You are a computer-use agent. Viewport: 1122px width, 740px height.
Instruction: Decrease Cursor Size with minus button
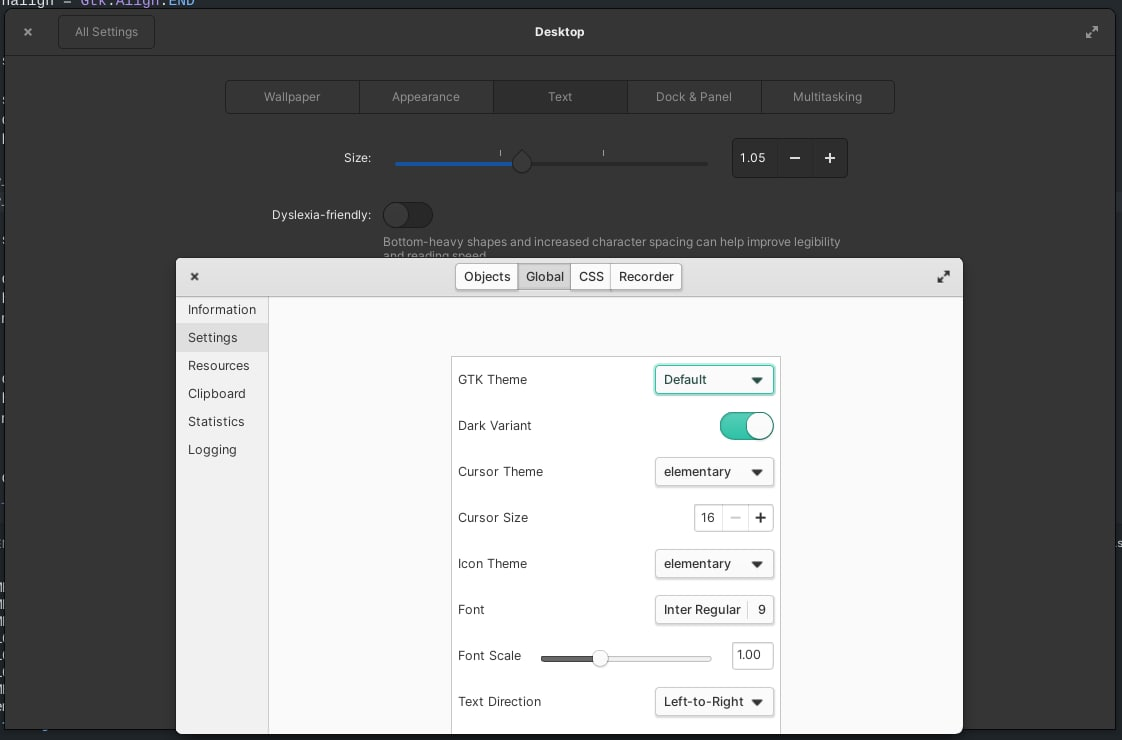(735, 518)
